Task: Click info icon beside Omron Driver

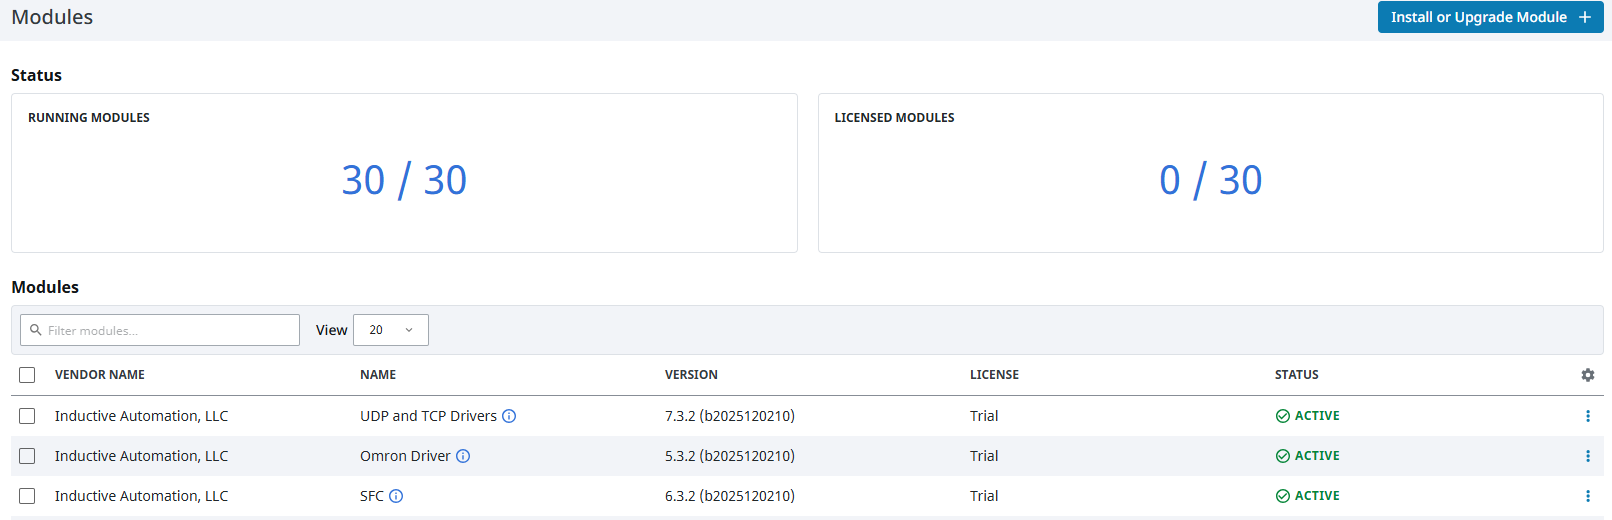Action: click(463, 456)
